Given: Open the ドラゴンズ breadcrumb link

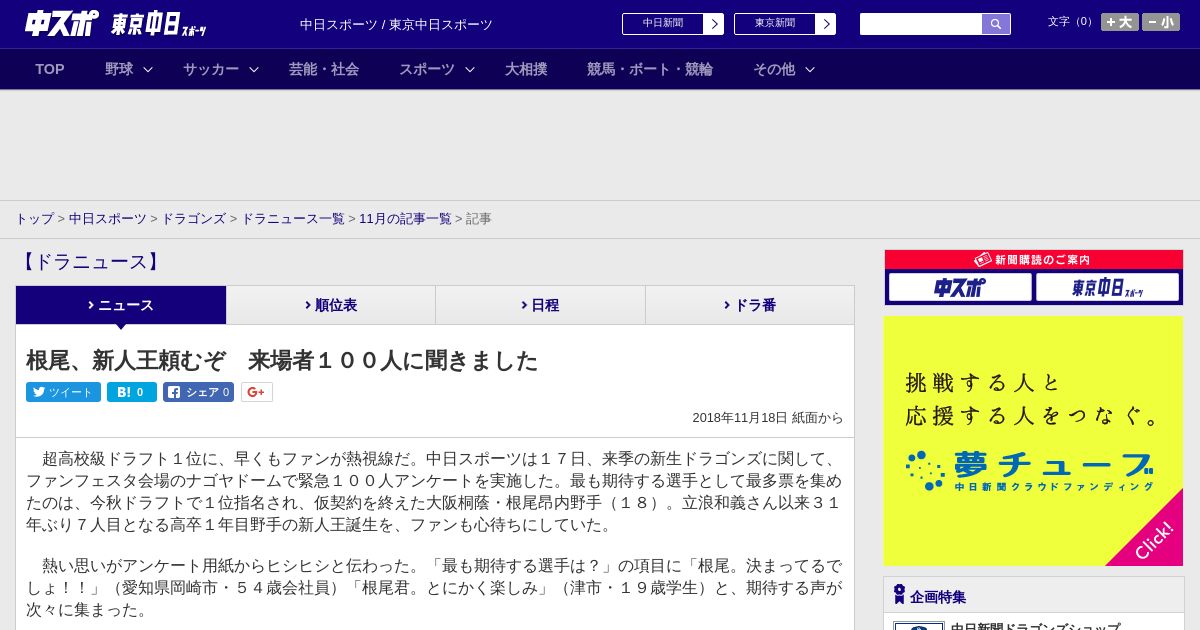Looking at the screenshot, I should coord(193,218).
